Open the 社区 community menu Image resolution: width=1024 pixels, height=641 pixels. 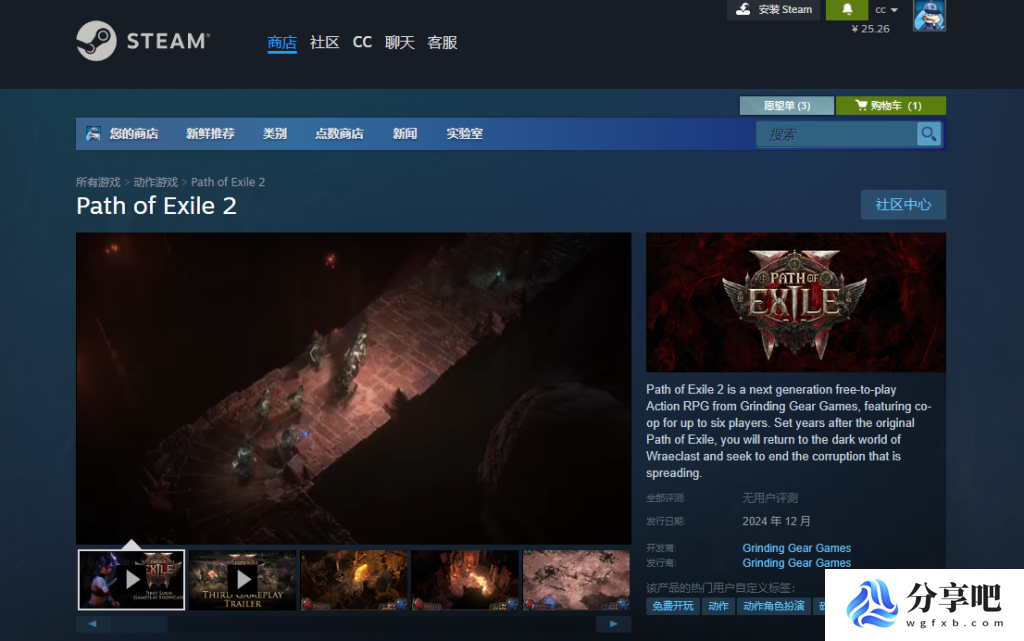[325, 42]
